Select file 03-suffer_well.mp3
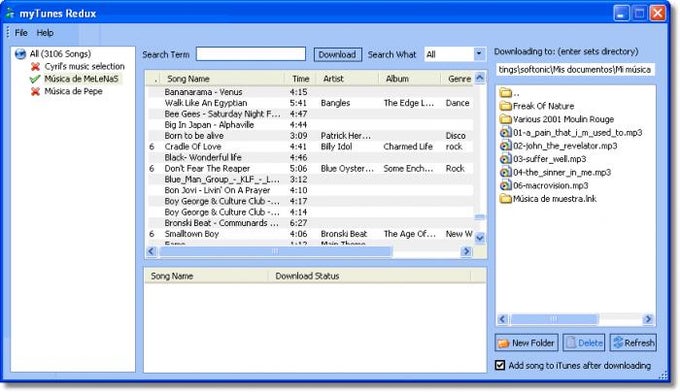 coord(549,159)
